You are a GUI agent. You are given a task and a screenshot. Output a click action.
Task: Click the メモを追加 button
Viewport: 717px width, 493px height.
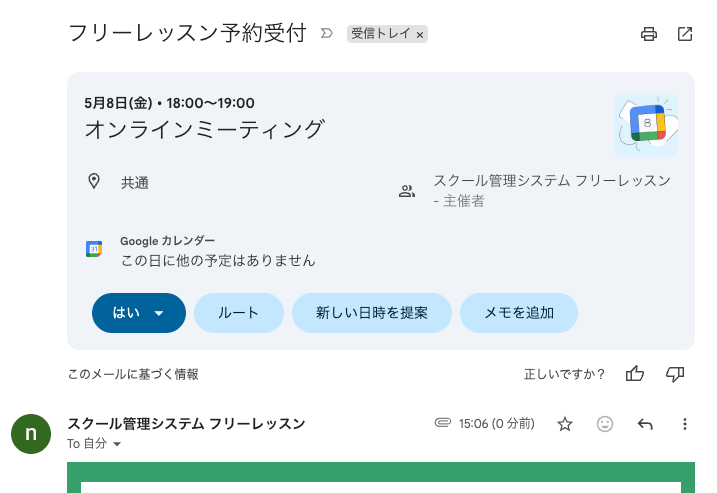518,313
